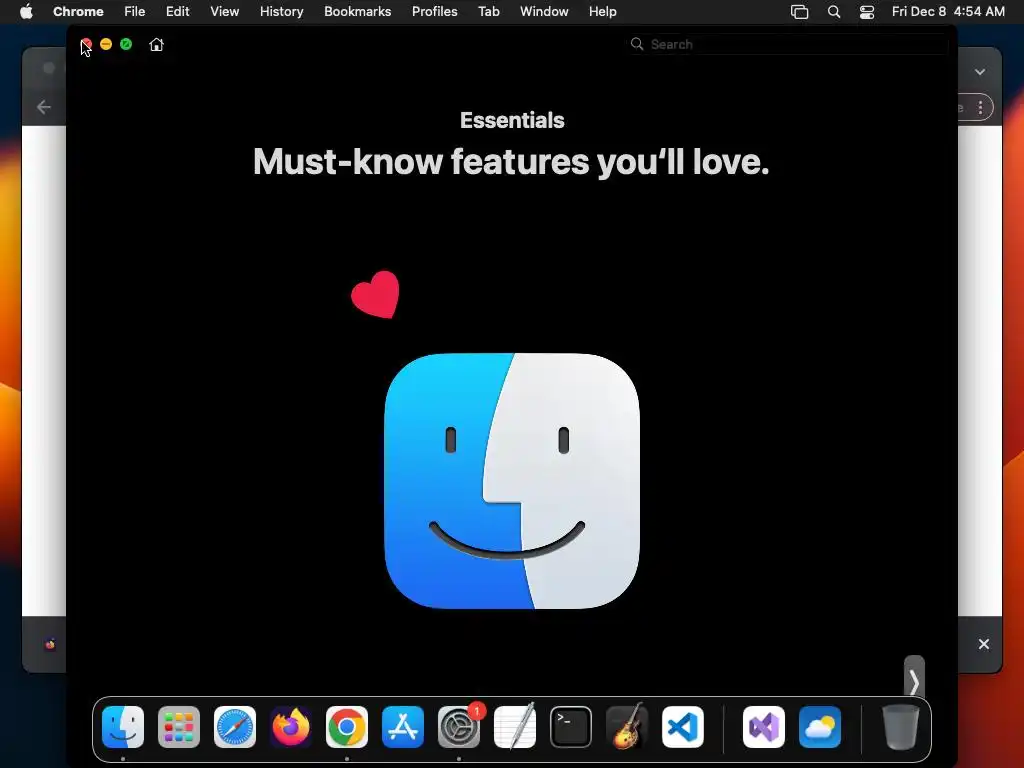Open Visual Studio Code from the Dock
The width and height of the screenshot is (1024, 768).
coord(682,727)
